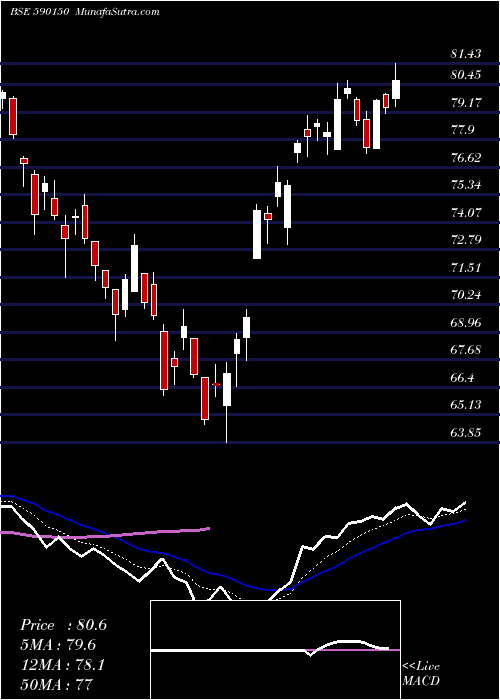500x700 pixels.
Task: Select the 76.62 price axis label
Action: coord(466,158)
